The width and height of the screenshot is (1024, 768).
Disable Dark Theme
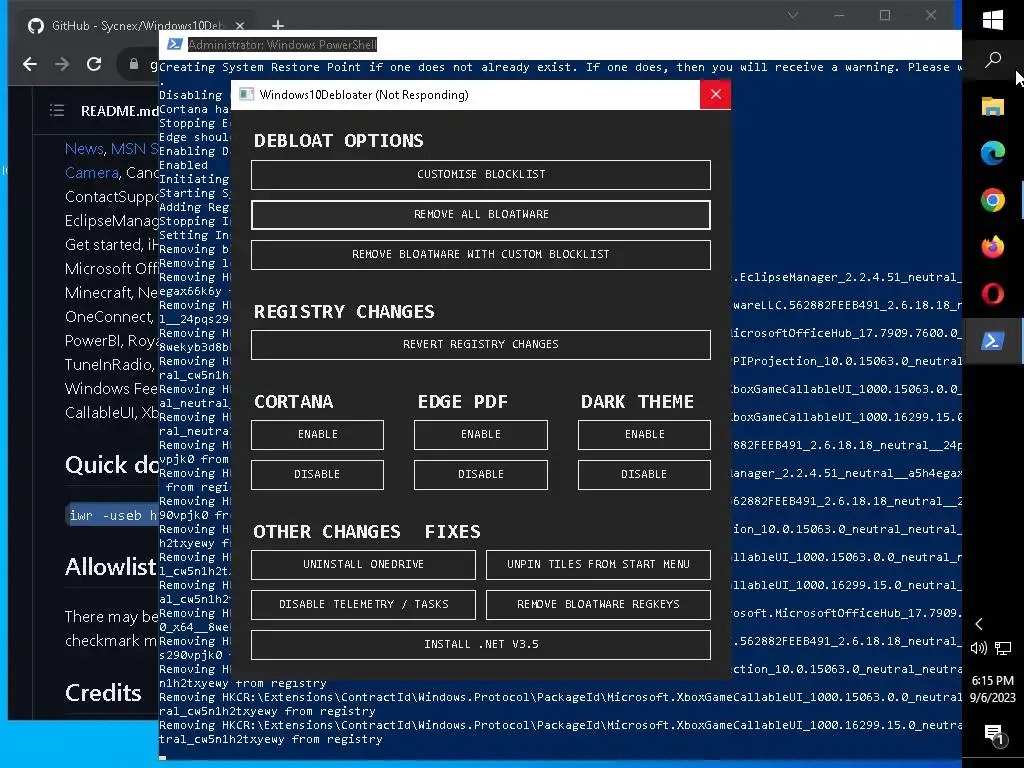[x=644, y=474]
